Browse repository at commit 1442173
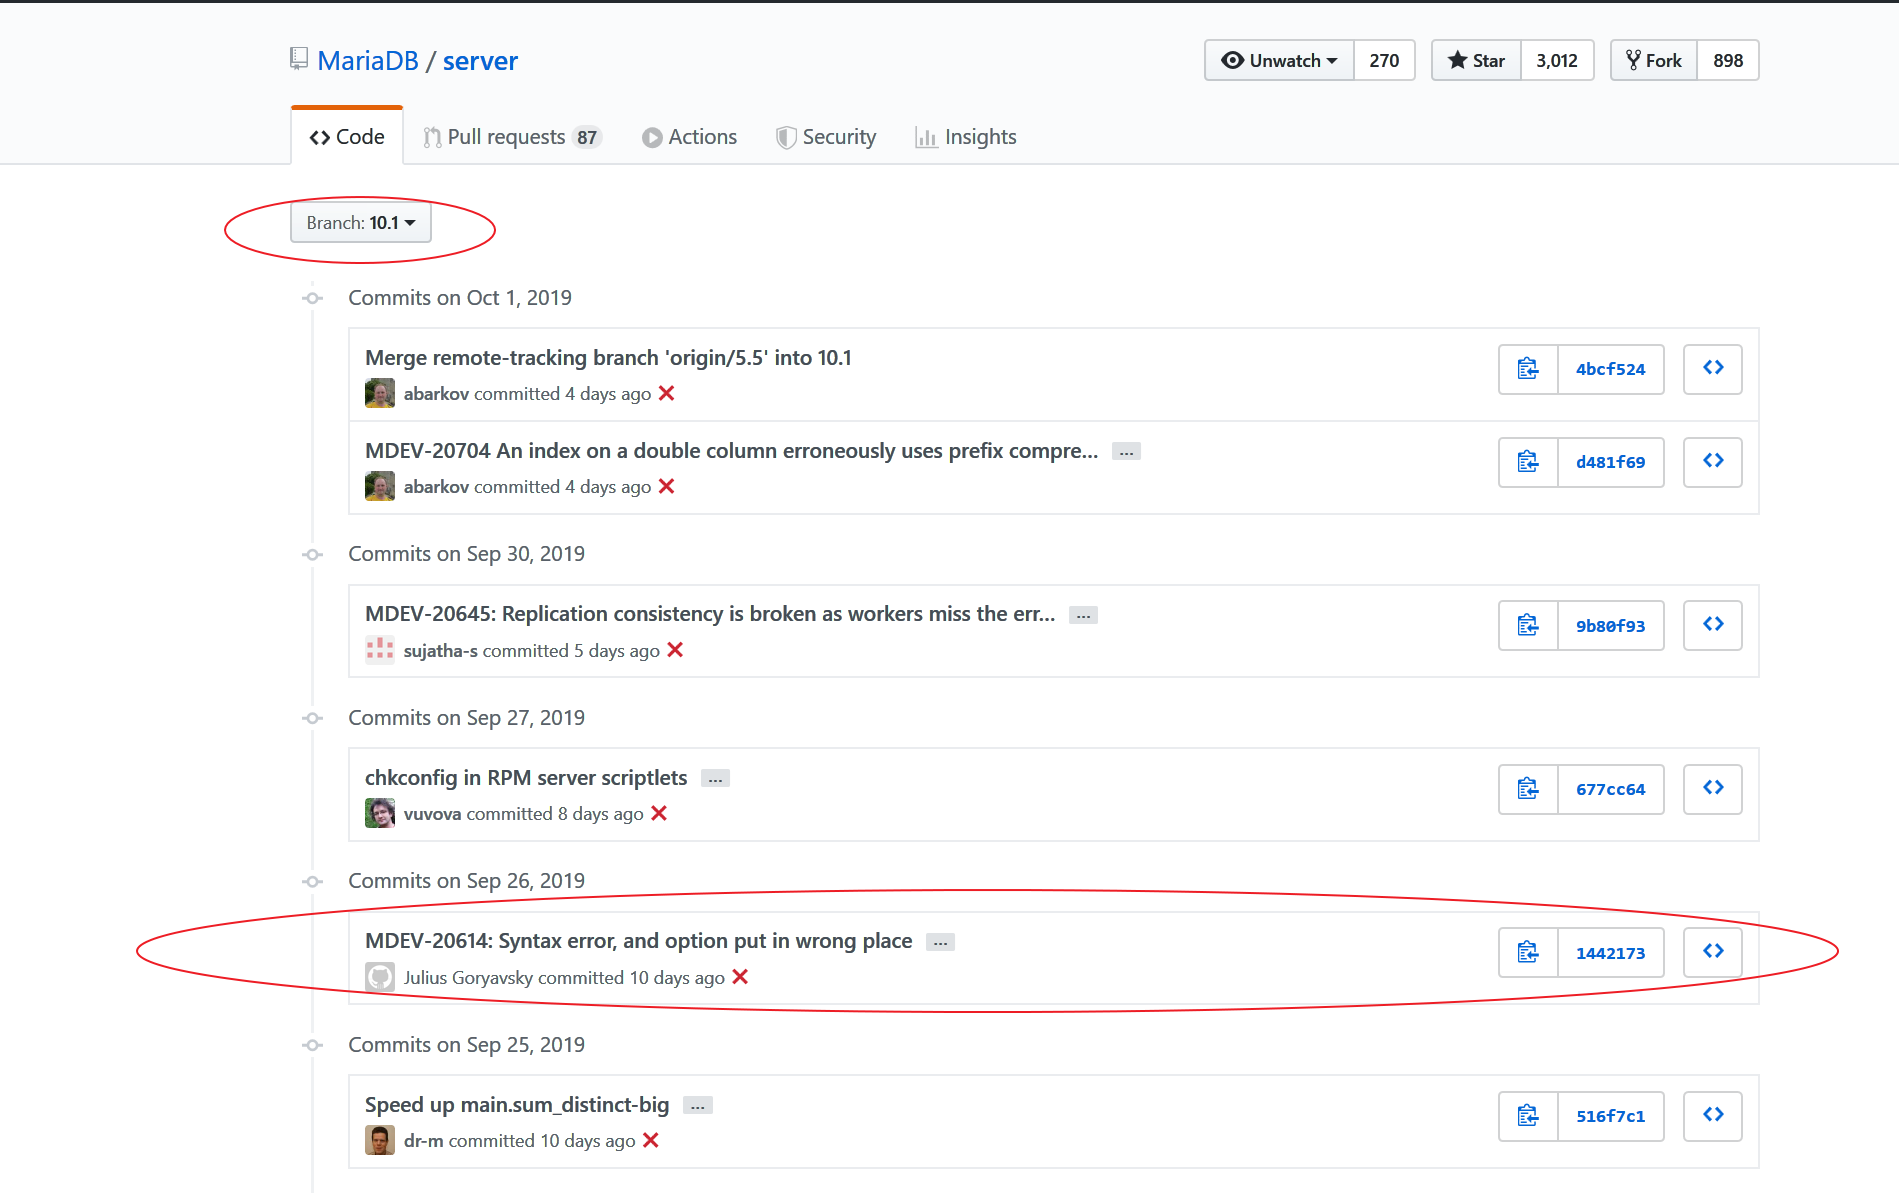The image size is (1899, 1193). pyautogui.click(x=1712, y=951)
